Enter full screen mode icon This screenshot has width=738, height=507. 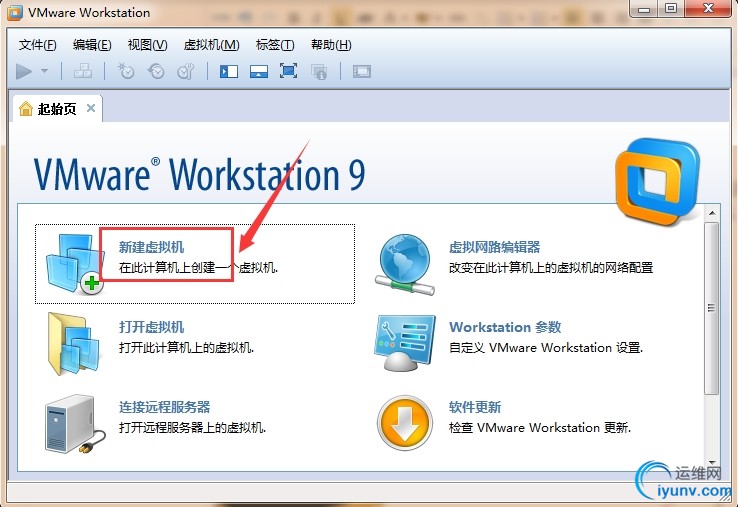tap(288, 71)
